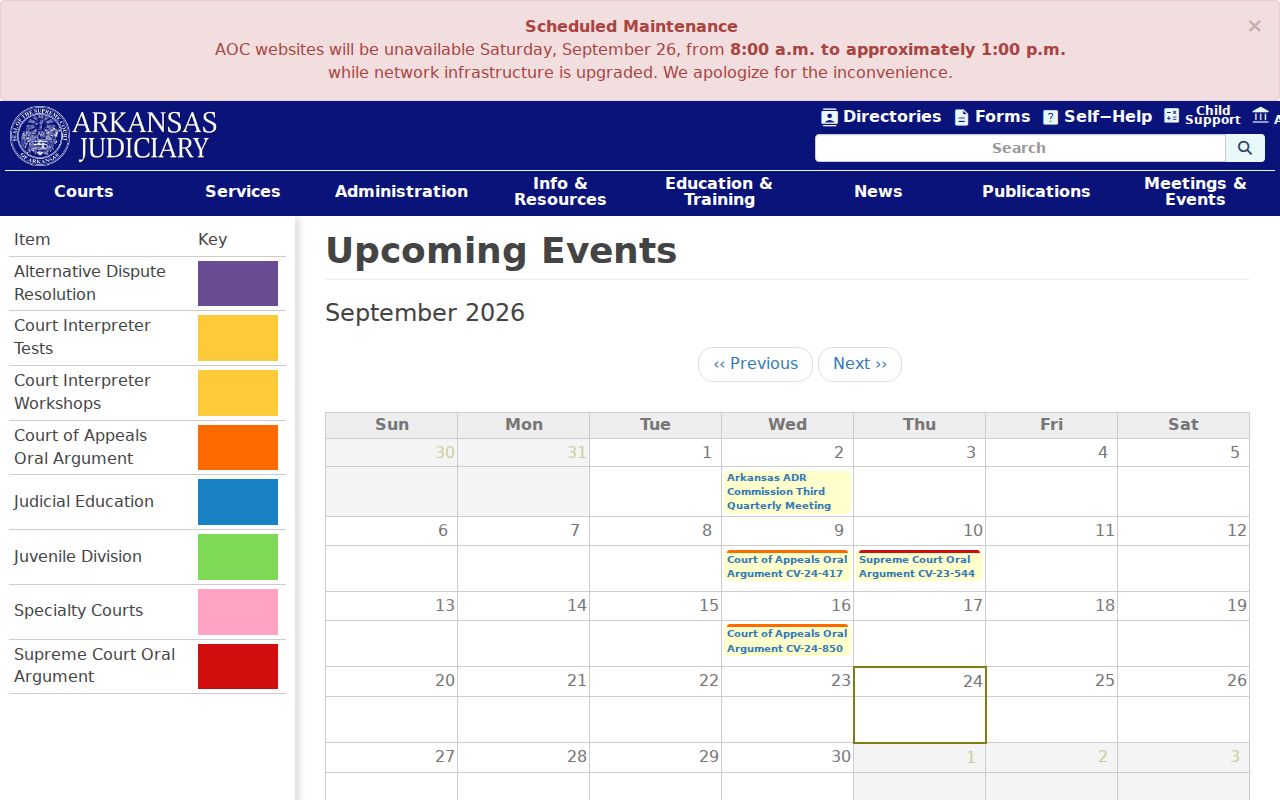Click the Wed column header
The image size is (1280, 800).
pyautogui.click(x=787, y=425)
